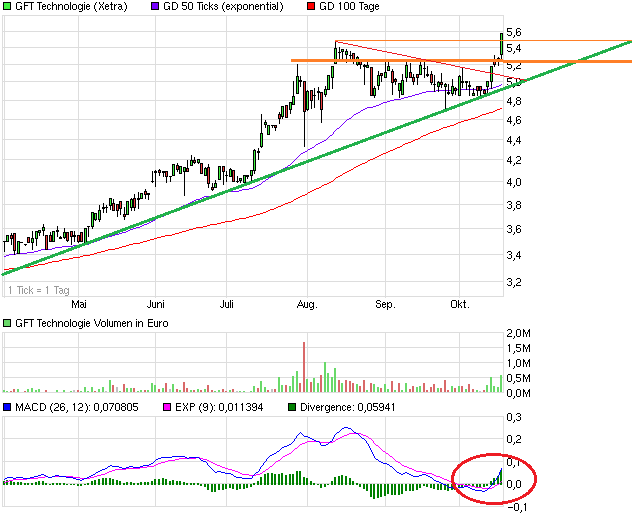Image resolution: width=632 pixels, height=515 pixels.
Task: Click the 3,4 price axis value
Action: pos(514,255)
